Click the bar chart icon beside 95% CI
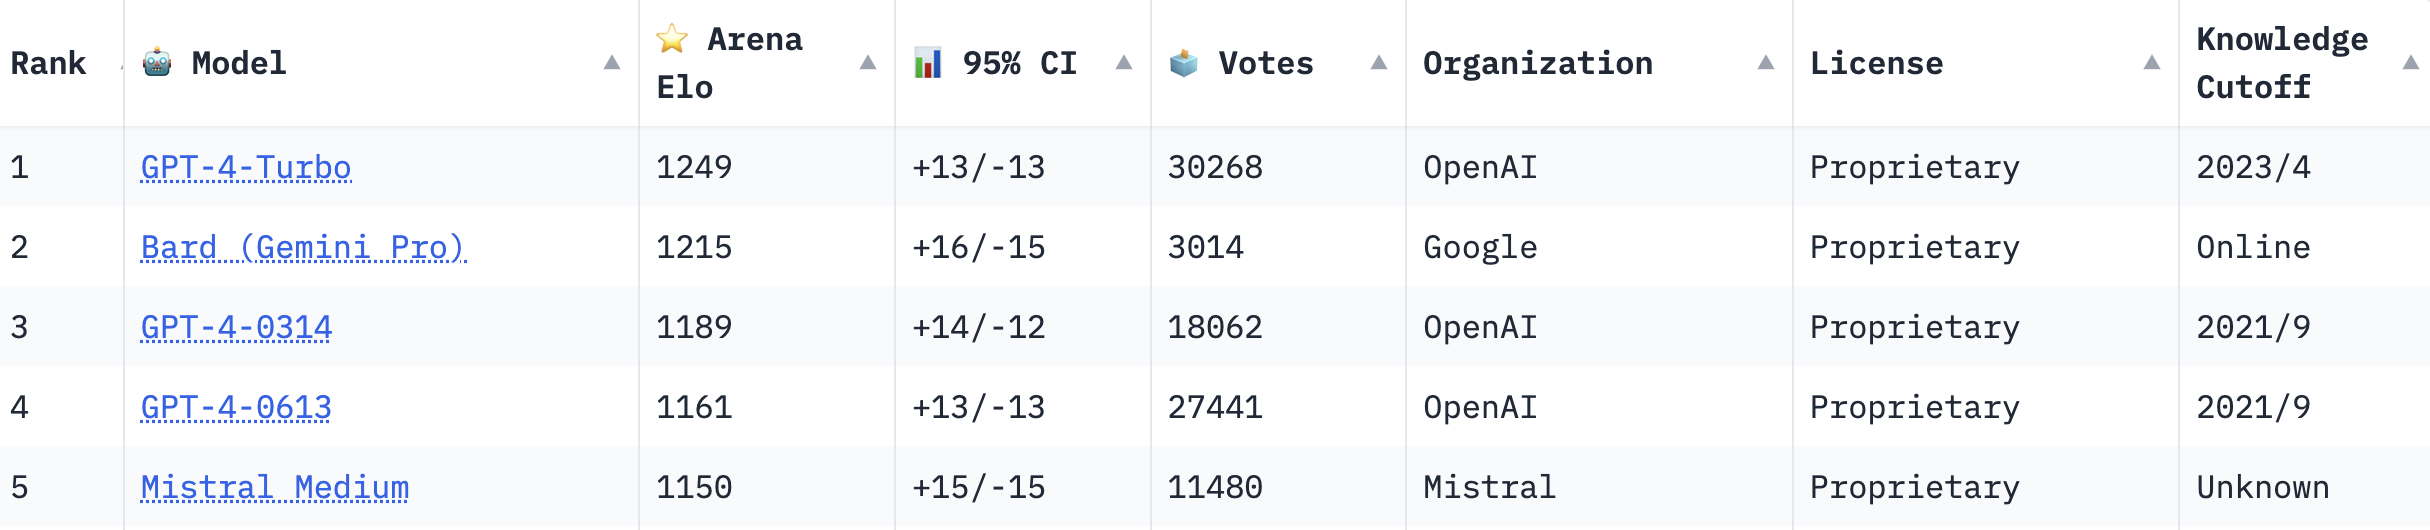 [928, 63]
